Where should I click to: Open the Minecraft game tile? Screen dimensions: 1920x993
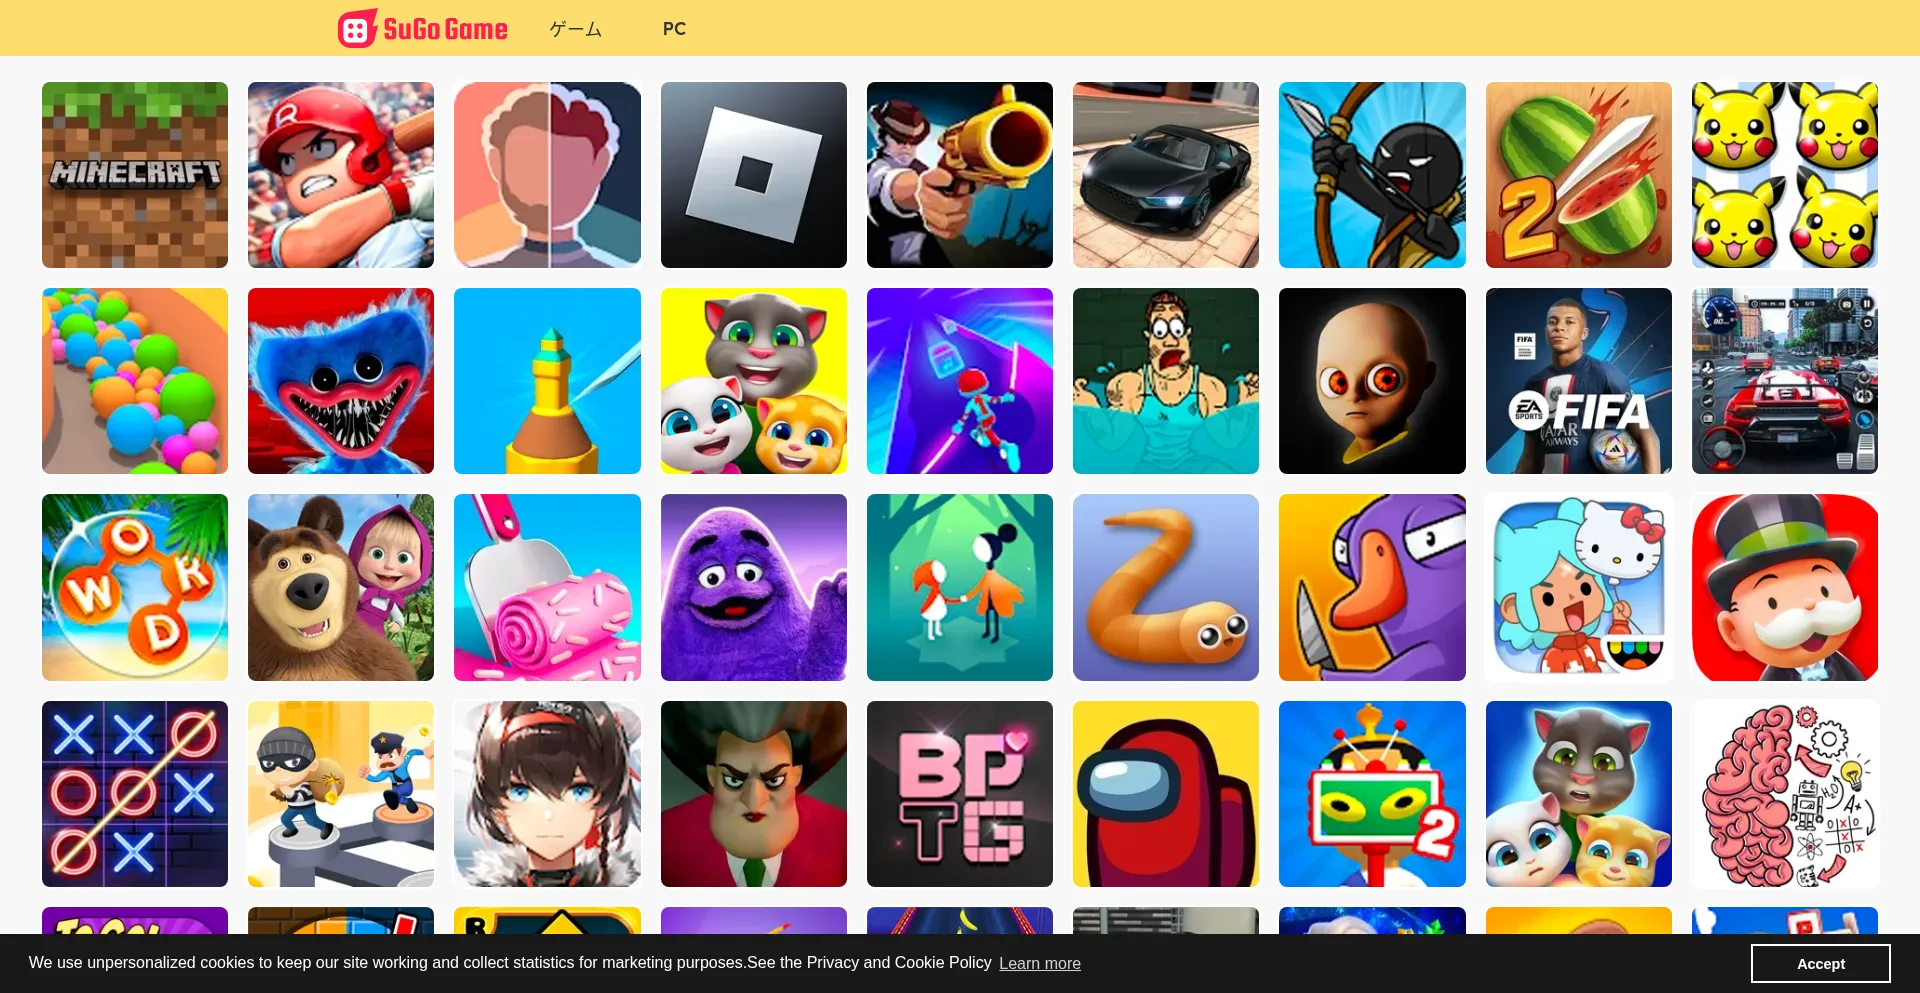[x=135, y=175]
